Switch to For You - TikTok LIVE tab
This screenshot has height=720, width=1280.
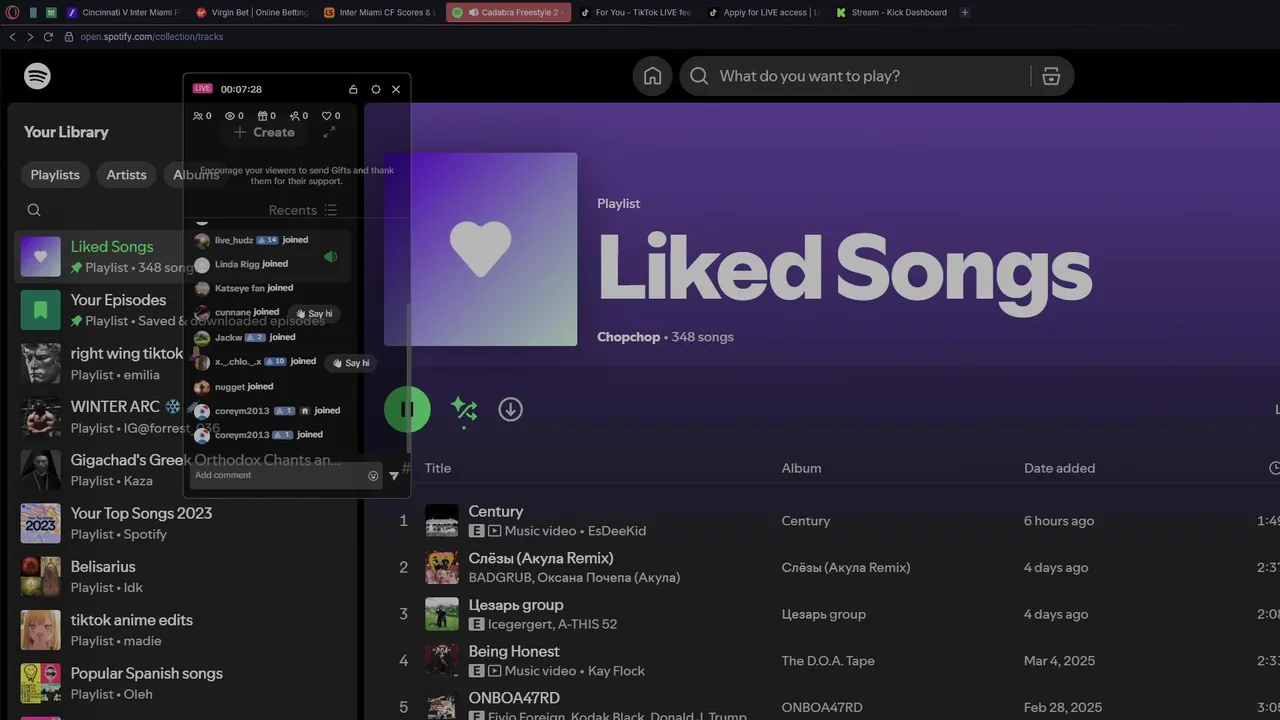point(636,12)
